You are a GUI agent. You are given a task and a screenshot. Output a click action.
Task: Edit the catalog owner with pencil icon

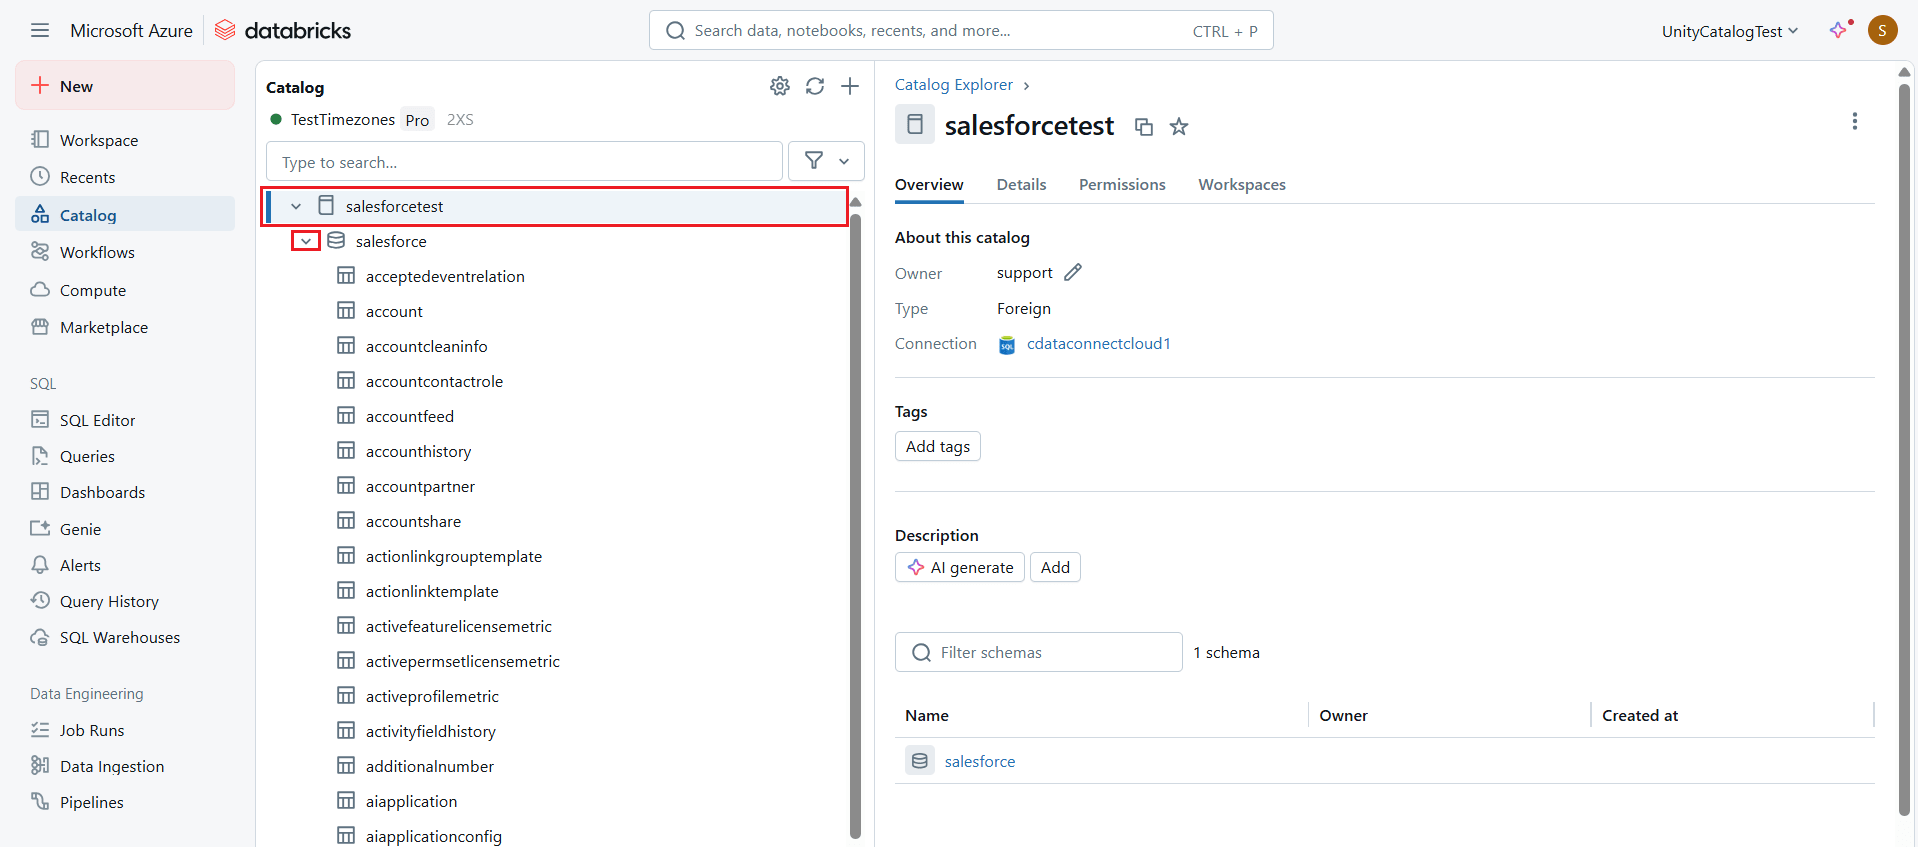pos(1073,273)
